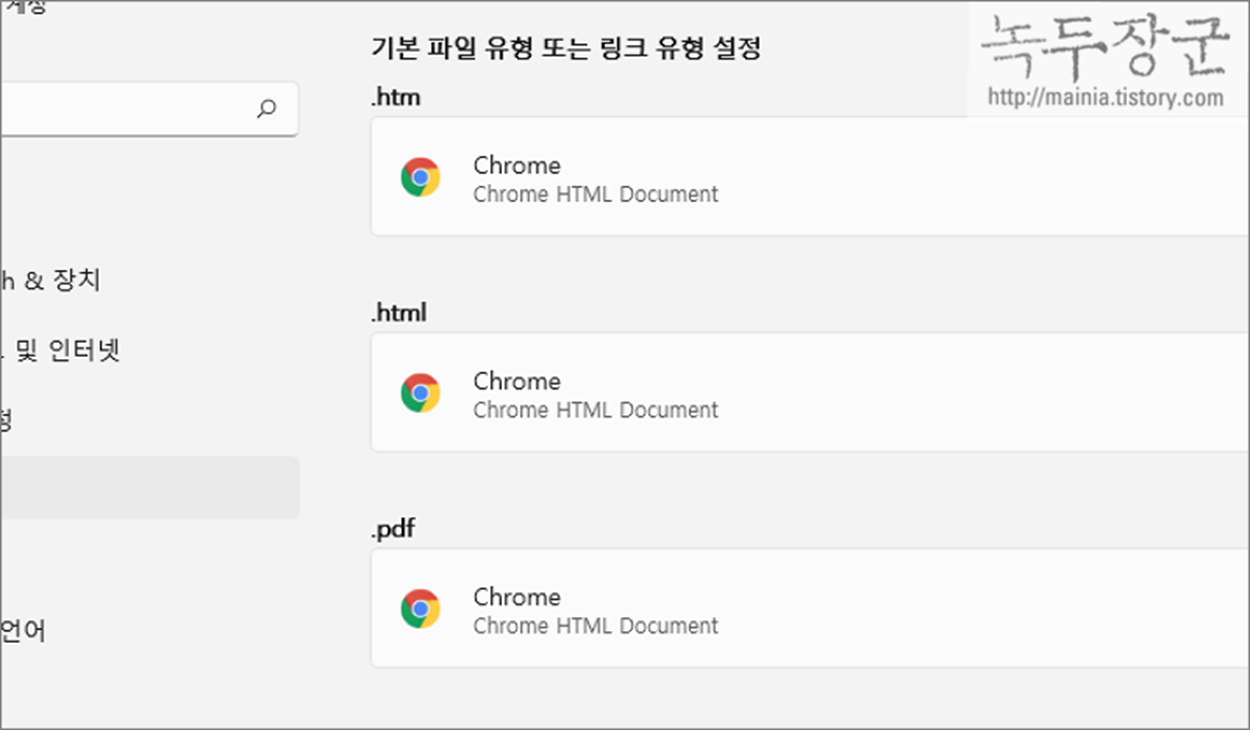The height and width of the screenshot is (730, 1250).
Task: Click Chrome icon under .htm
Action: pos(421,177)
